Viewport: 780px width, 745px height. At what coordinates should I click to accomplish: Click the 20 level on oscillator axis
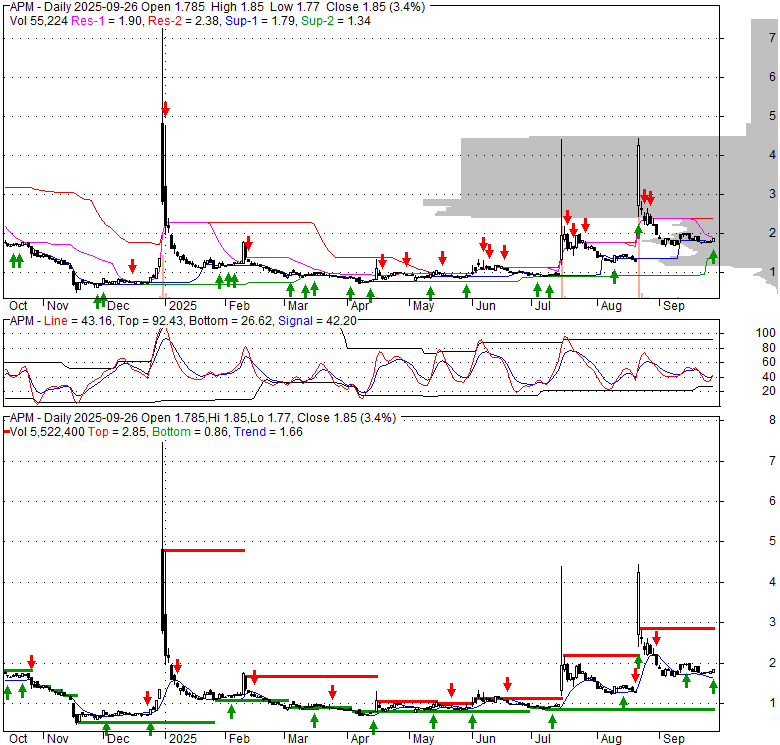769,391
